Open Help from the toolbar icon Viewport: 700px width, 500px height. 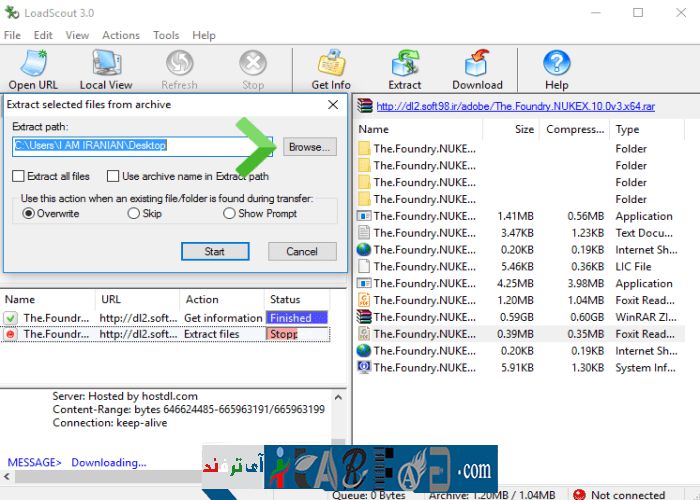(556, 65)
